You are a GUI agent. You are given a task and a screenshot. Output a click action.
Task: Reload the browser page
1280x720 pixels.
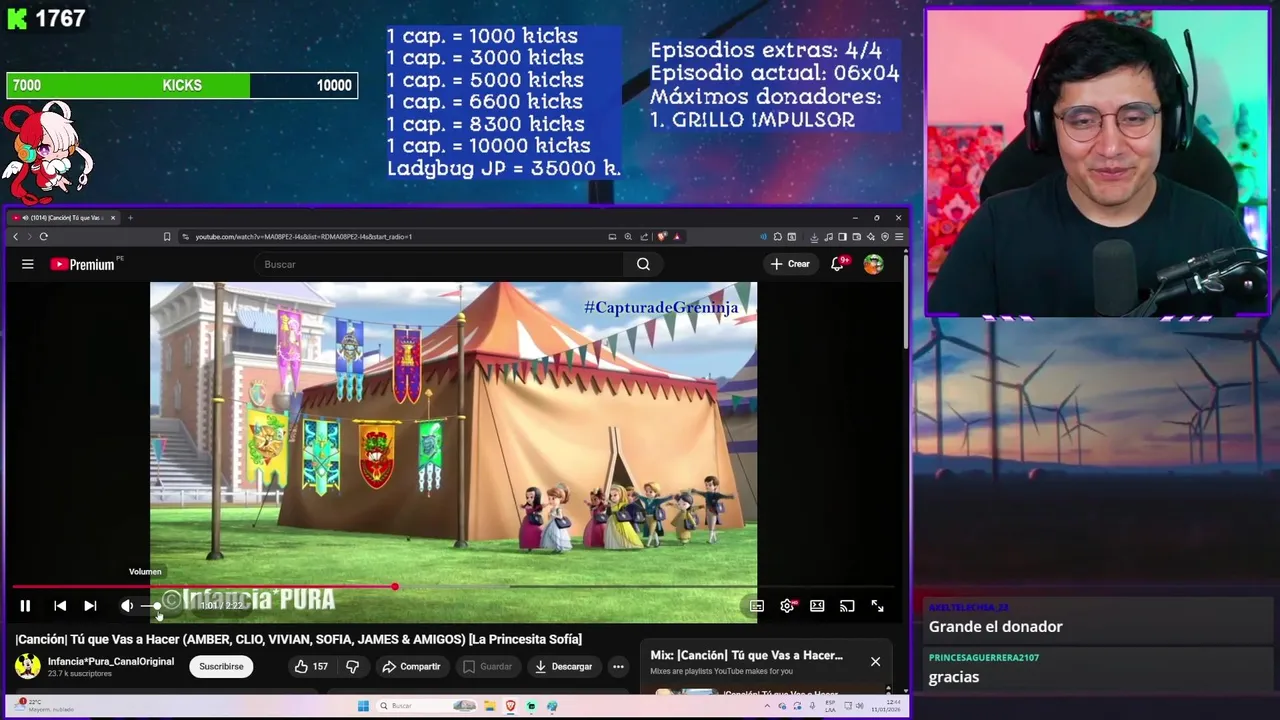point(44,237)
